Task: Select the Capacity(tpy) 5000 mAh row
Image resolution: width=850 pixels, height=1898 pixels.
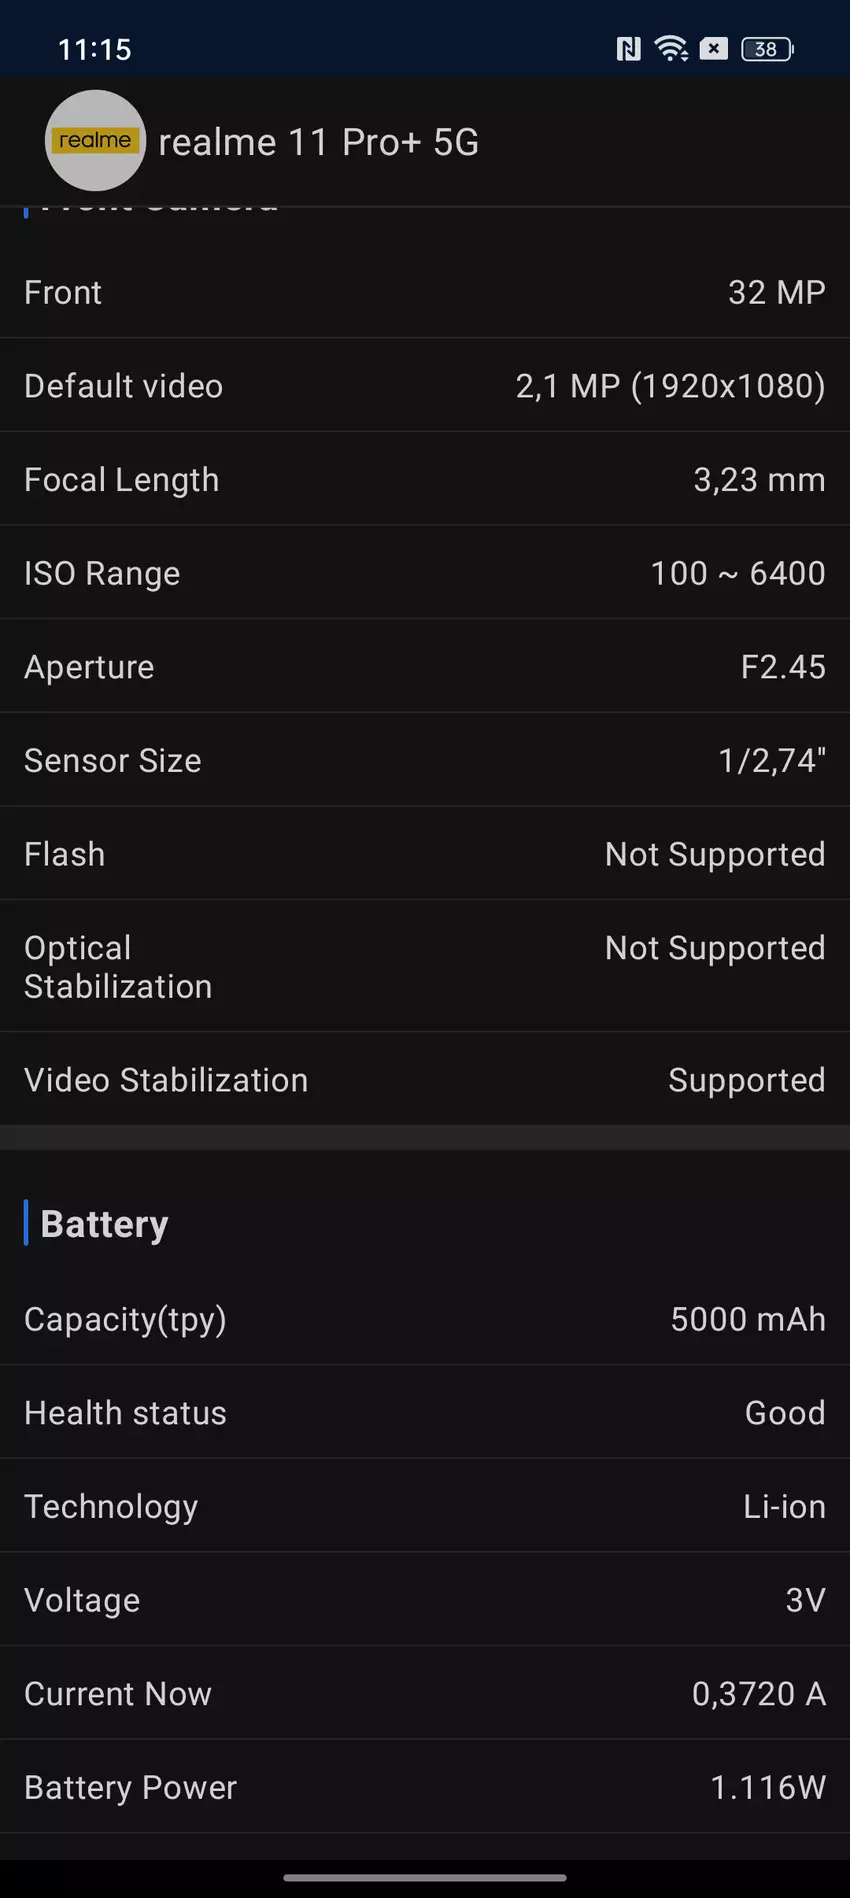Action: [x=425, y=1319]
